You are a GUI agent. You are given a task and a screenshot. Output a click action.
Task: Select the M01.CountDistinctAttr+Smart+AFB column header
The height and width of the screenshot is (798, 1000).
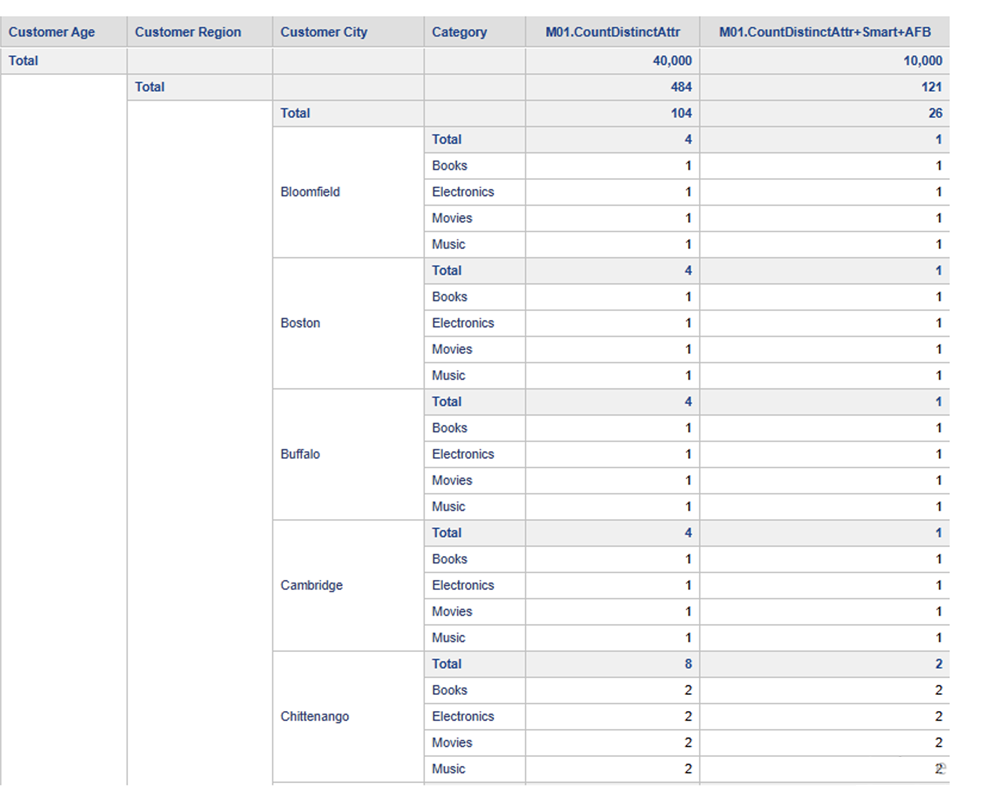[x=824, y=32]
